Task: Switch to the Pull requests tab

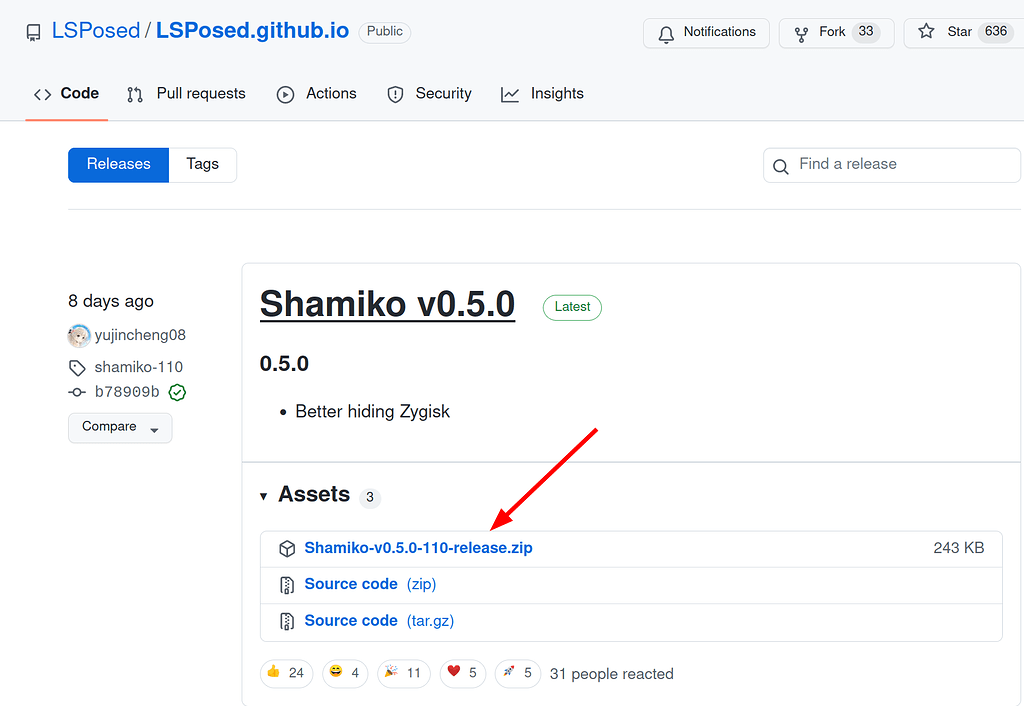Action: tap(199, 93)
